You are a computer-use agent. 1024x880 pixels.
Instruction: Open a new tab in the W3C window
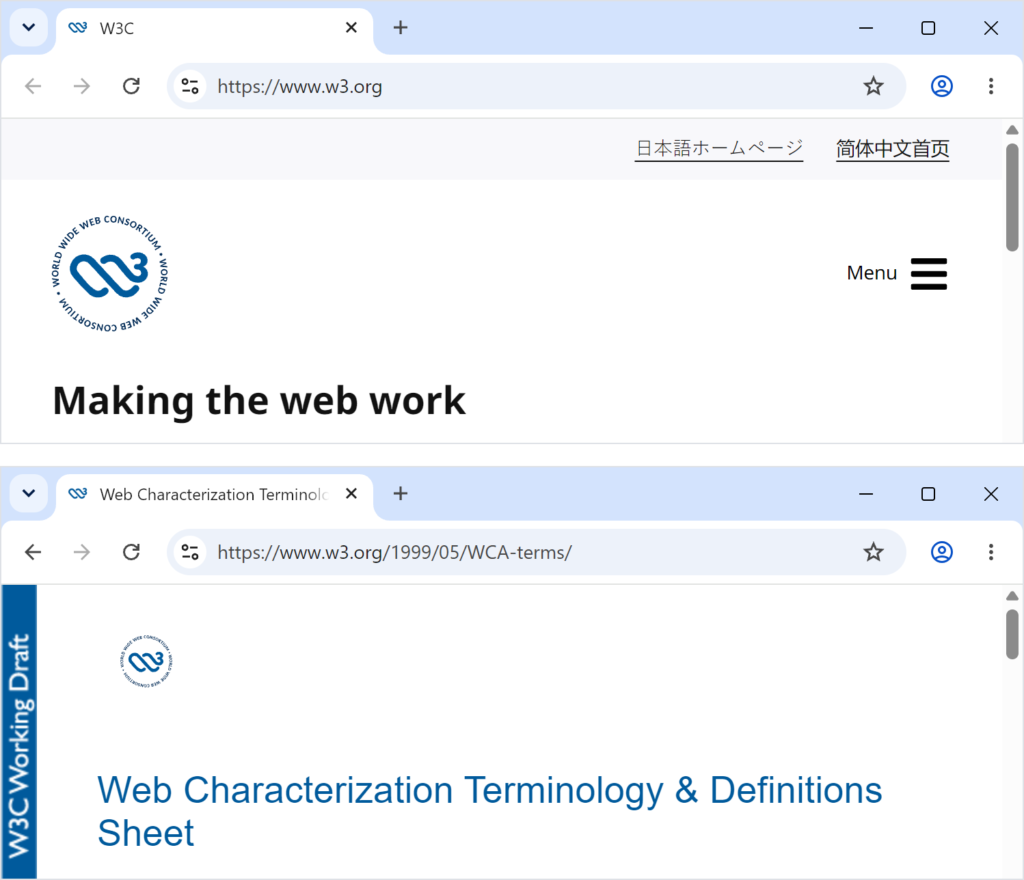point(400,27)
